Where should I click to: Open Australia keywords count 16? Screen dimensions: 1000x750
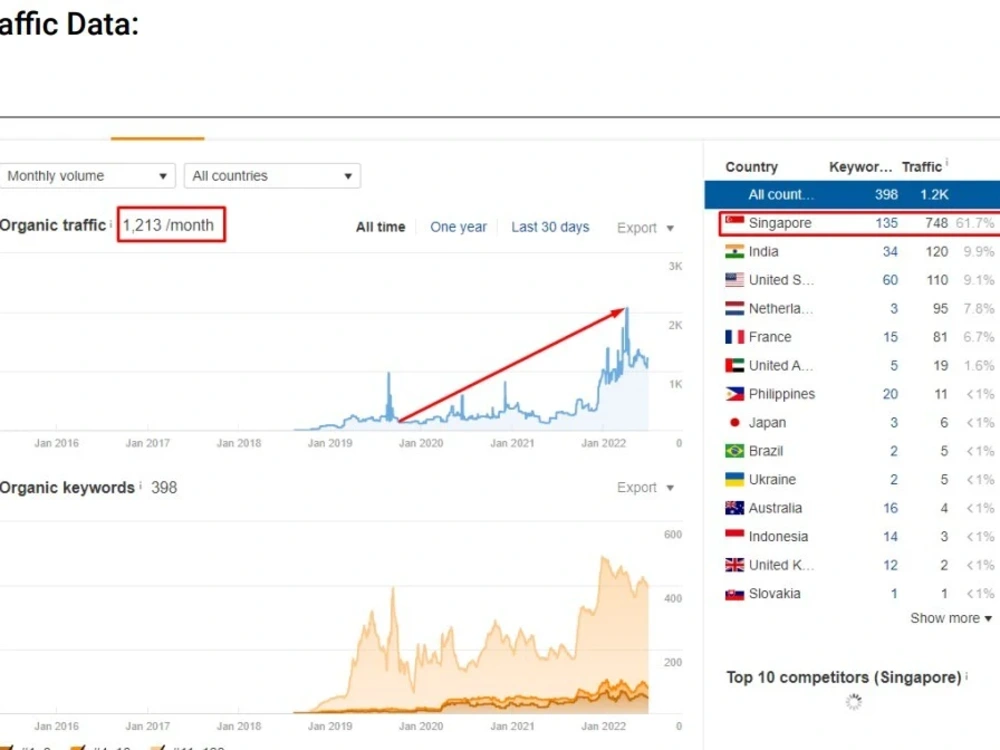click(890, 508)
